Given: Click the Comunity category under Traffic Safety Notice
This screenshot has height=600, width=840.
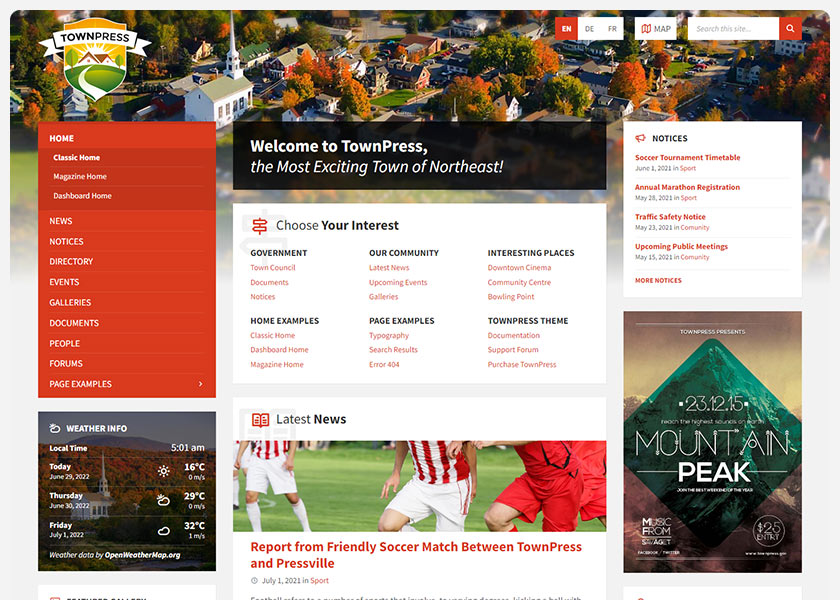Looking at the screenshot, I should point(695,227).
